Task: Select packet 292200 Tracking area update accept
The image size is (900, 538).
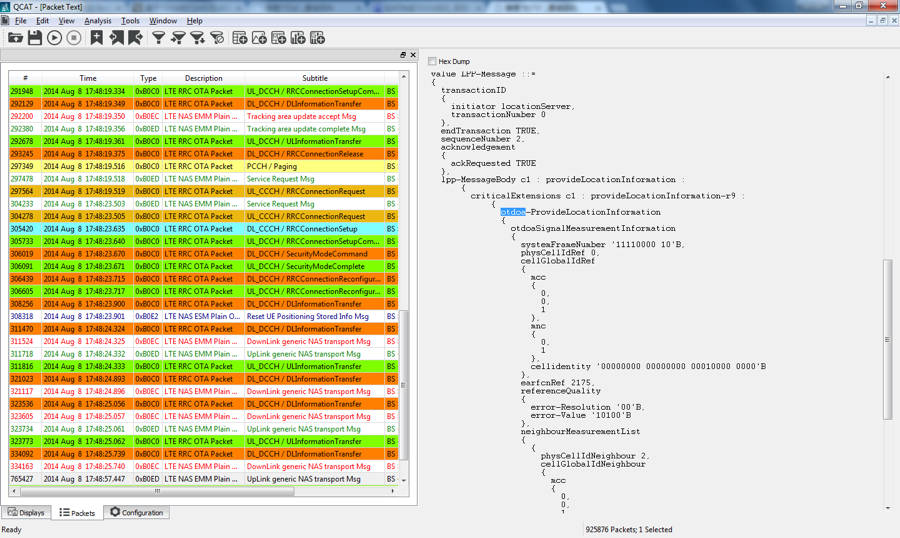Action: tap(204, 116)
